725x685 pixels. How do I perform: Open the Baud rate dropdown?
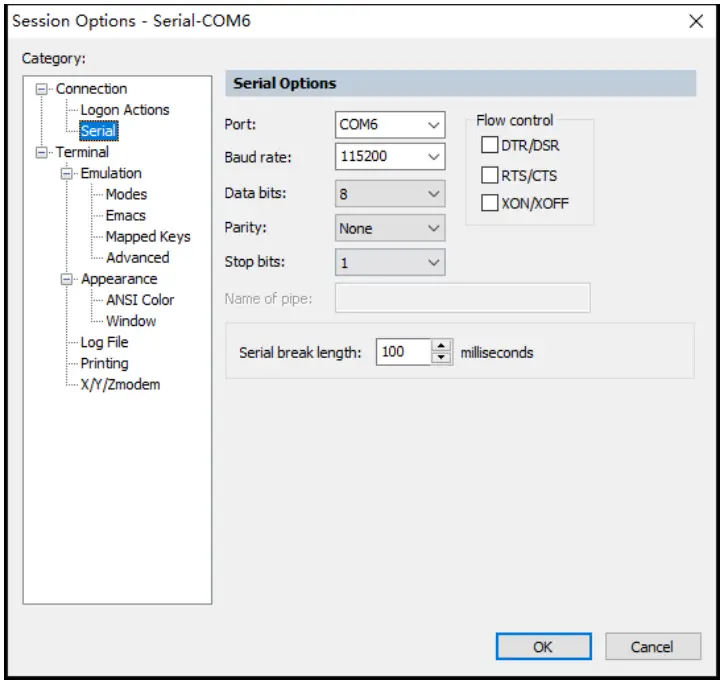(433, 157)
